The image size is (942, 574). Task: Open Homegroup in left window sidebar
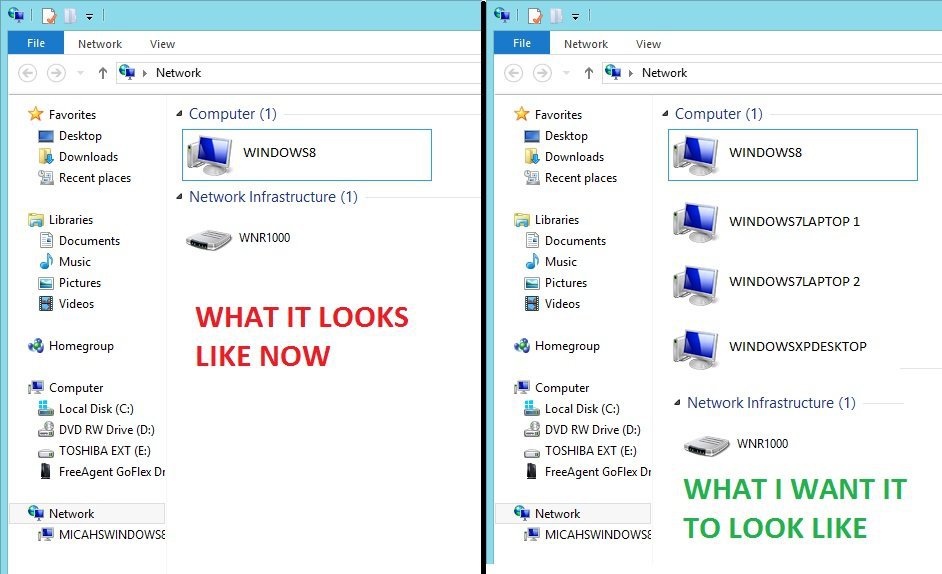(x=71, y=346)
